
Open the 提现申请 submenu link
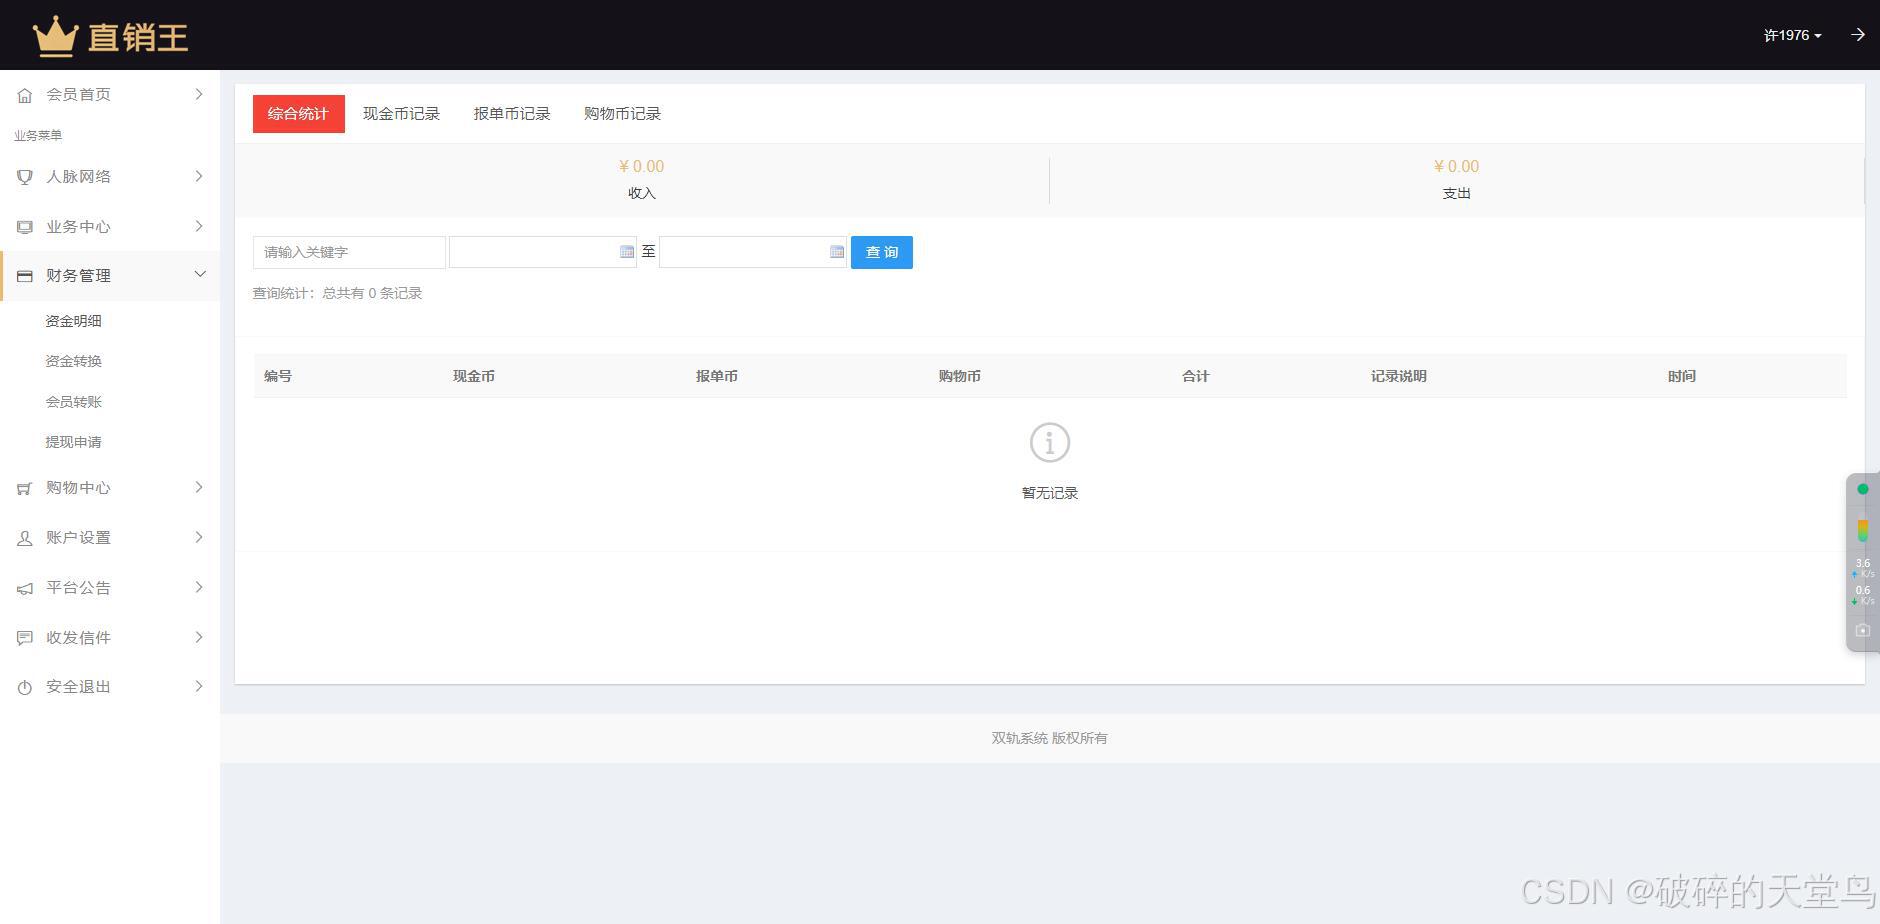(x=73, y=442)
